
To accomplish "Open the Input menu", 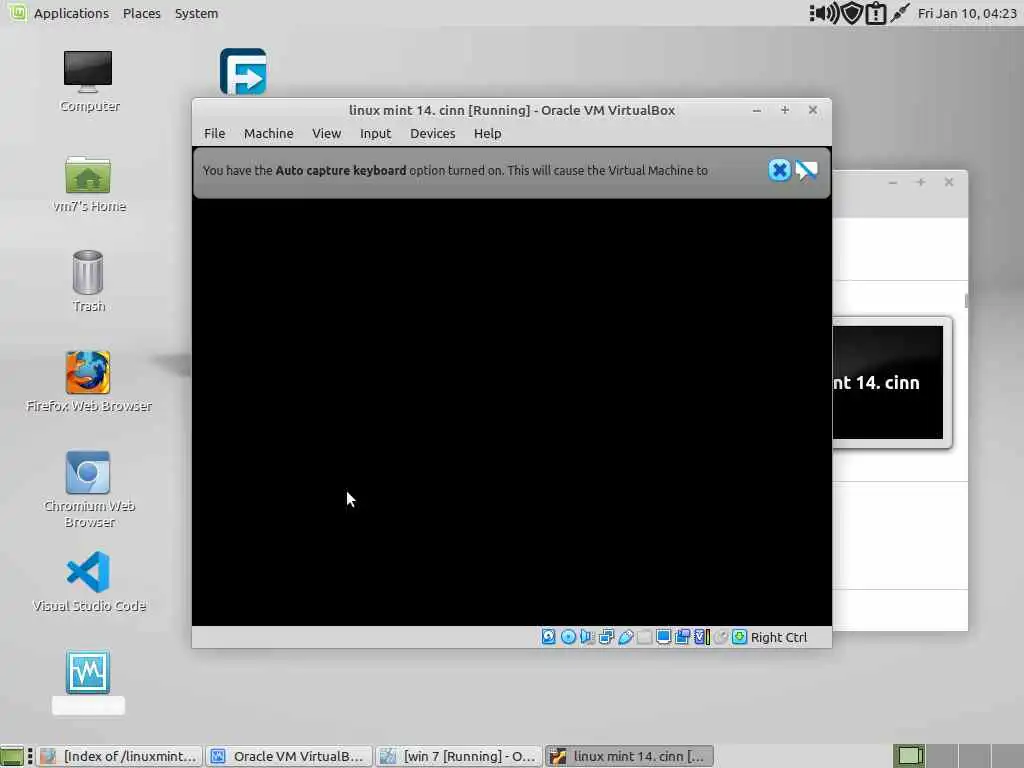I will pyautogui.click(x=376, y=133).
